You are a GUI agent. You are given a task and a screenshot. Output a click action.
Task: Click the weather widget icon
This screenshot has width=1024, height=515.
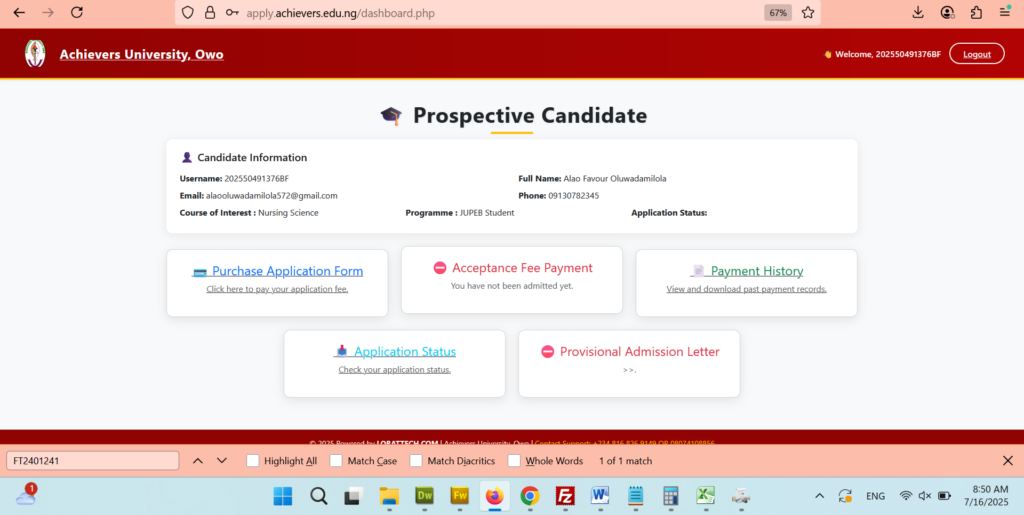[26, 495]
